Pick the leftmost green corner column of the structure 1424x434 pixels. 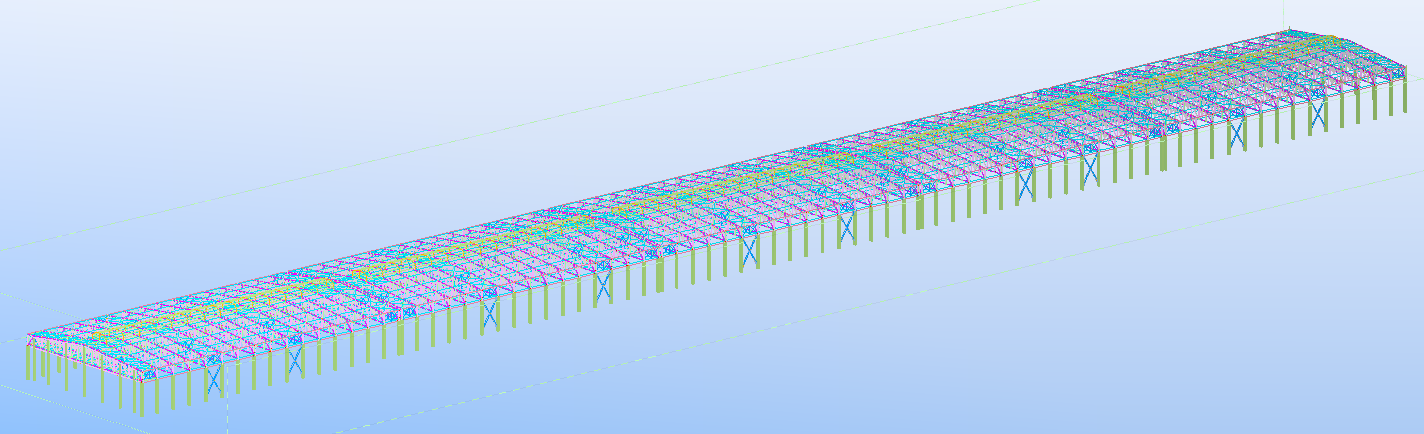(28, 362)
